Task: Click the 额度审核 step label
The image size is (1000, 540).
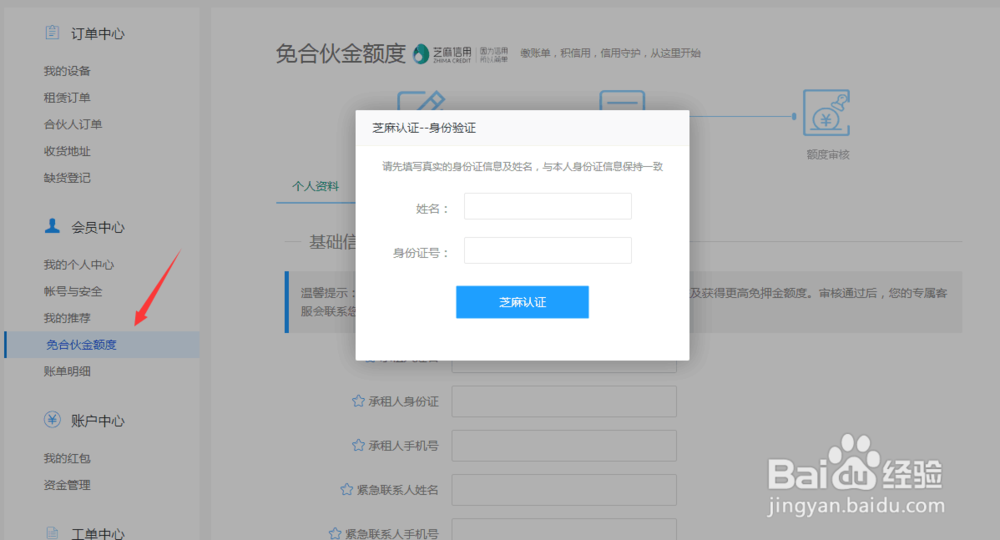Action: [x=828, y=154]
